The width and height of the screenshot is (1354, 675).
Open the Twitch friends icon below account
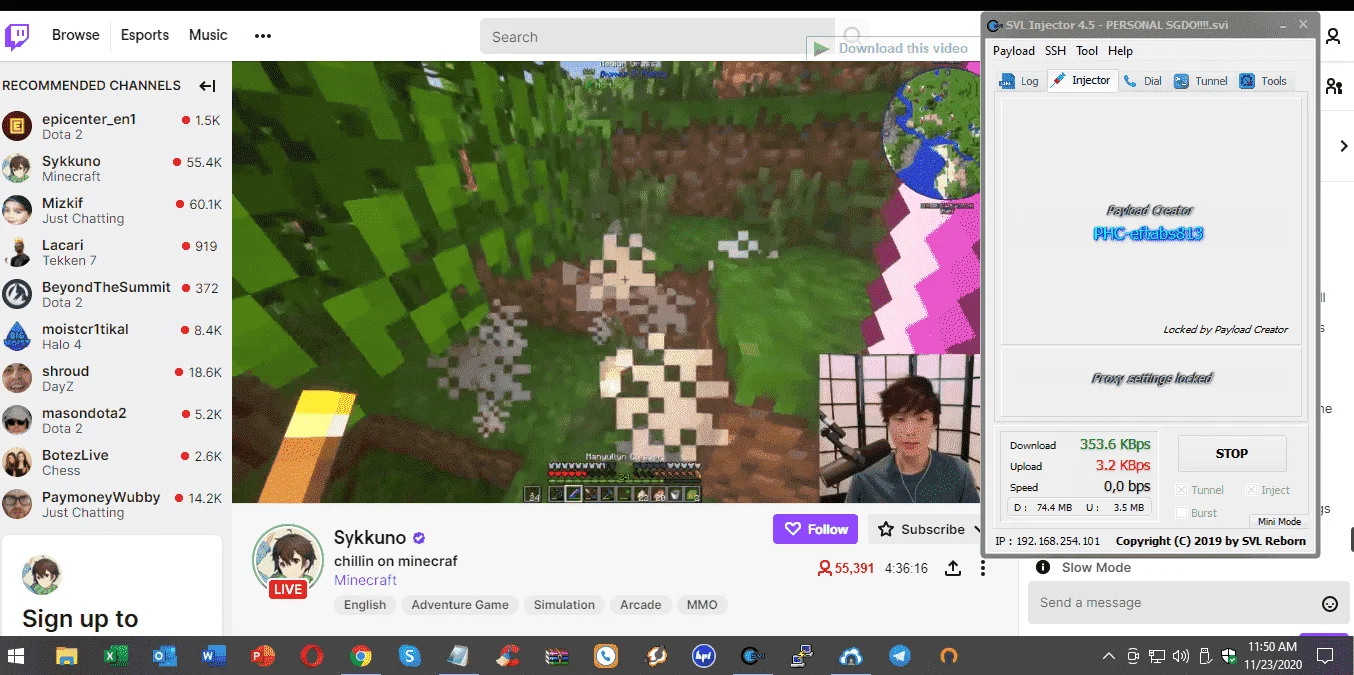pos(1333,87)
